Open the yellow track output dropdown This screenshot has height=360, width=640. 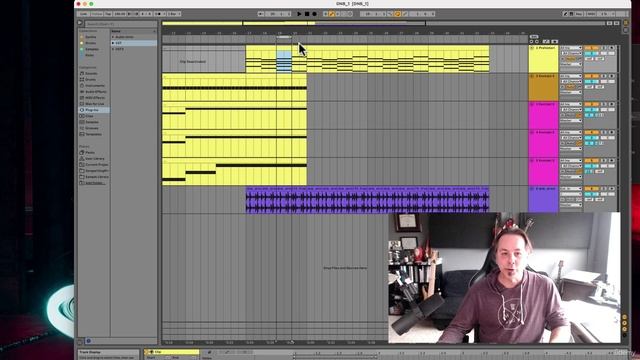click(571, 64)
